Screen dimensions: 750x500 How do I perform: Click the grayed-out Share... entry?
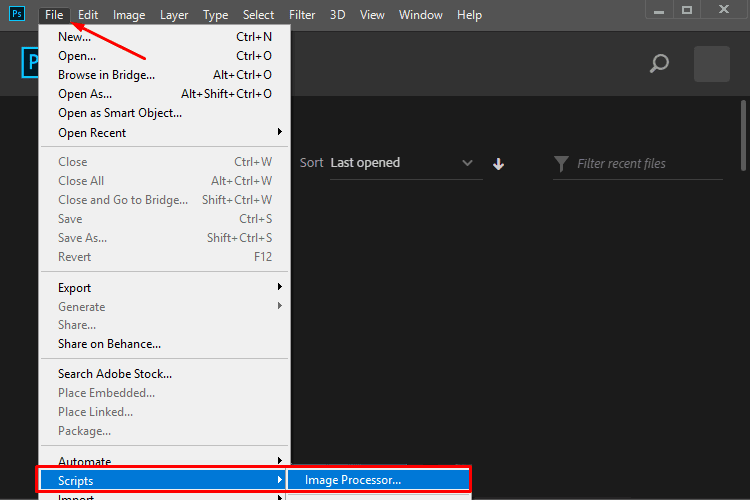click(165, 325)
